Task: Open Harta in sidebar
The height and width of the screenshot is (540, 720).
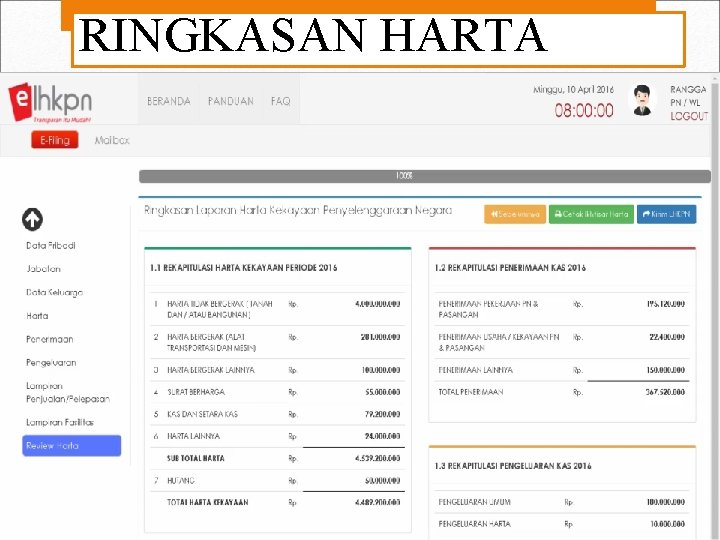Action: coord(37,316)
